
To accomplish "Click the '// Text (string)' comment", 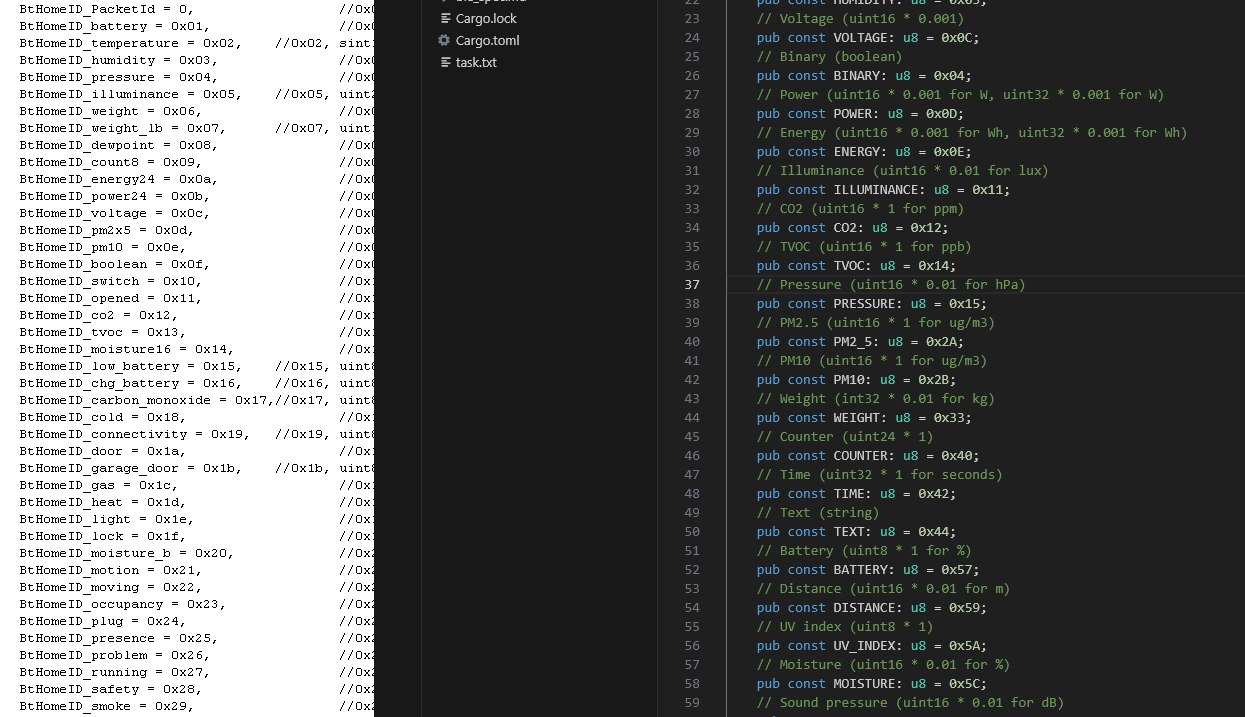I will [x=818, y=512].
